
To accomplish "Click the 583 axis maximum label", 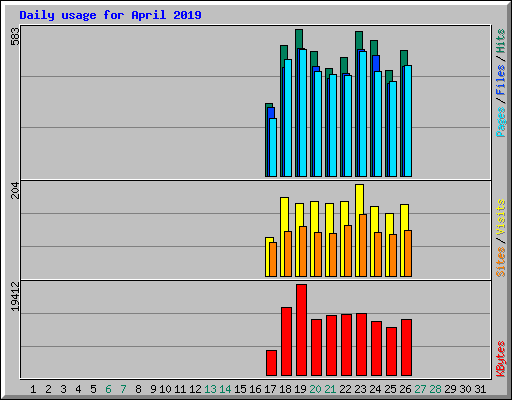I will click(x=15, y=36).
